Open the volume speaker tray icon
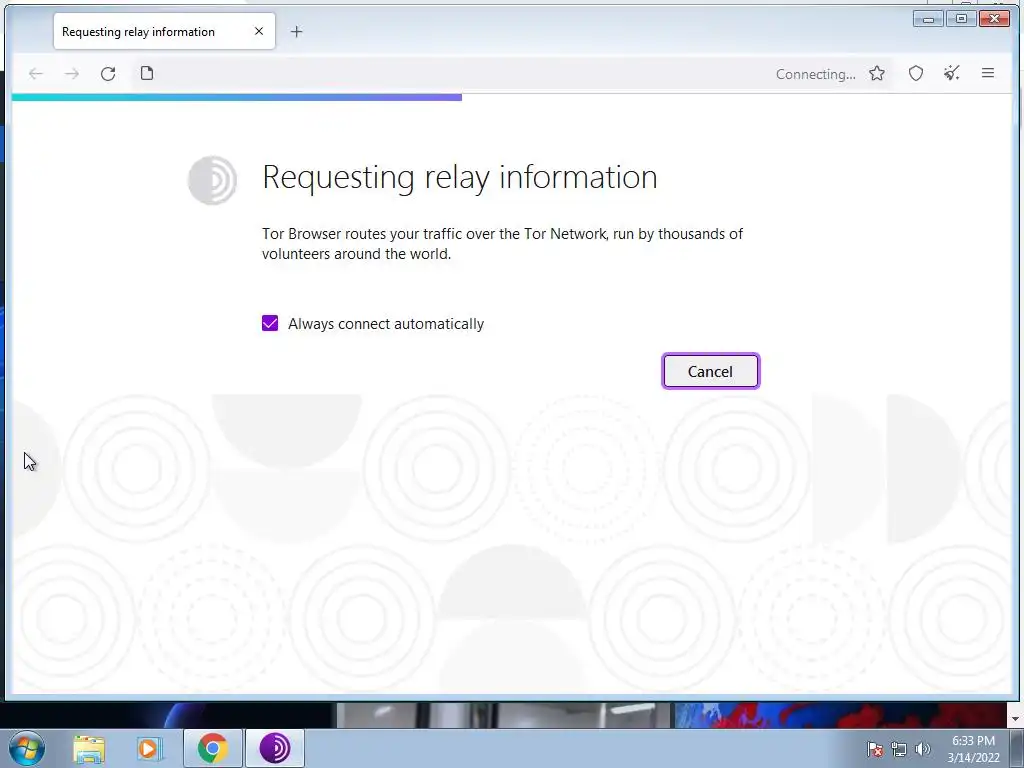 922,749
